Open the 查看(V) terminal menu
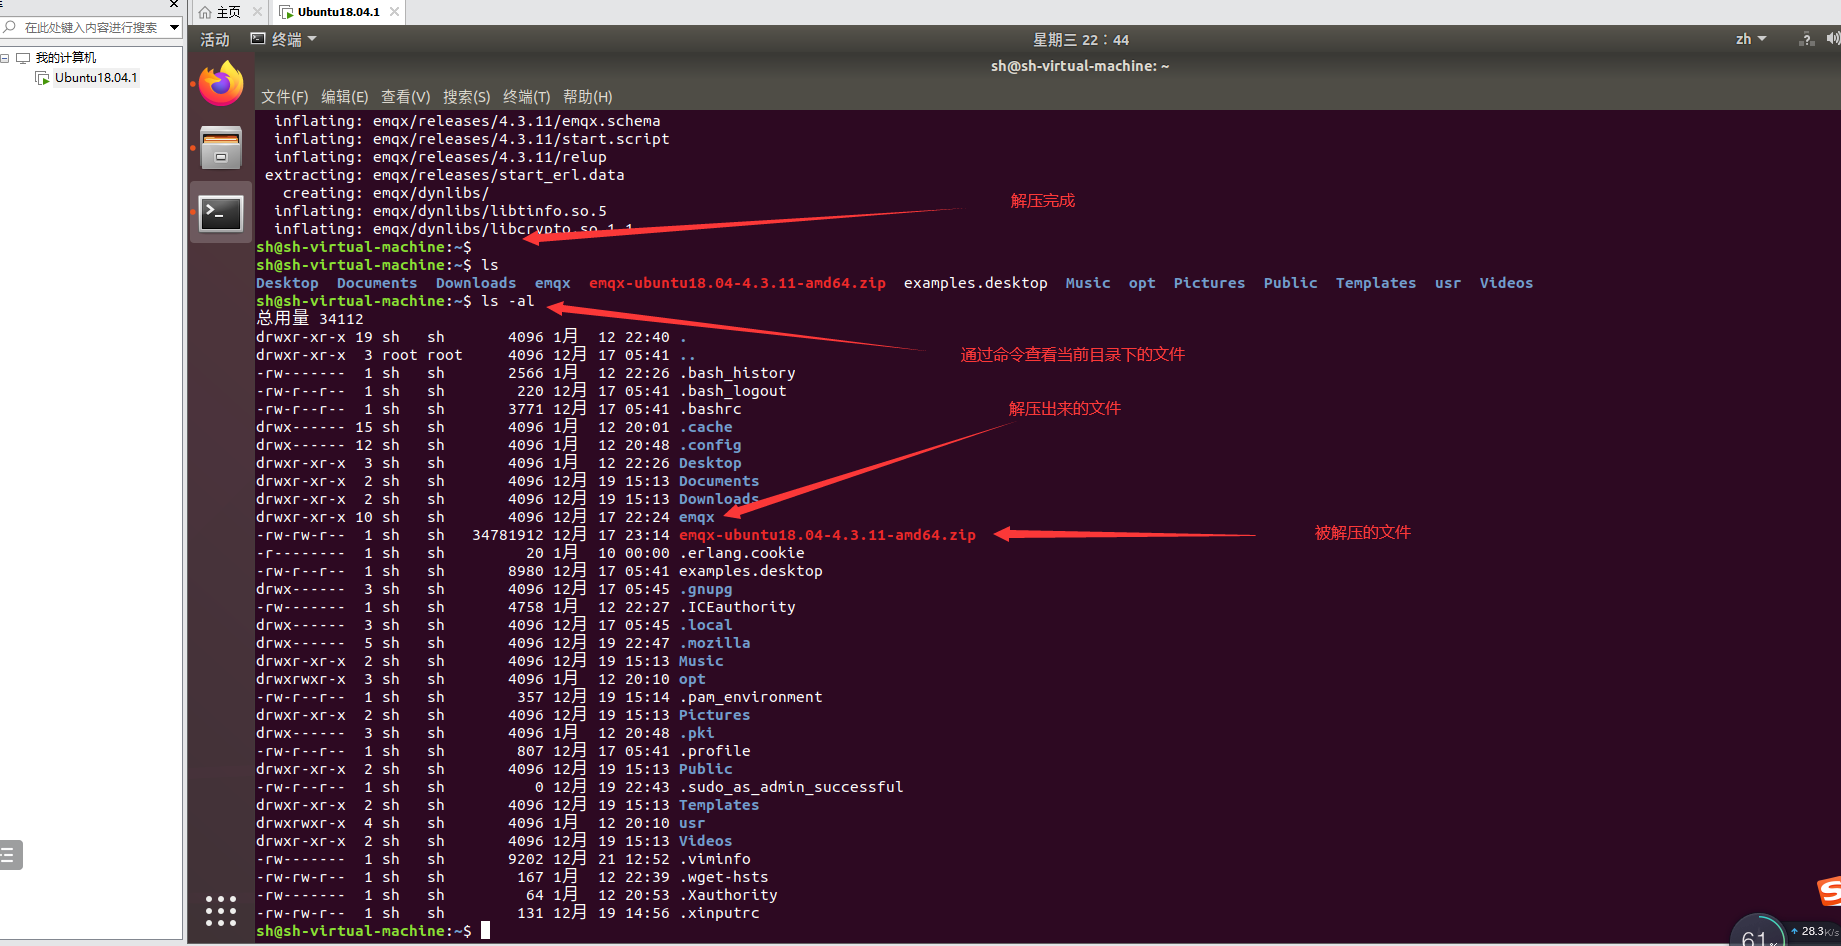 click(406, 97)
